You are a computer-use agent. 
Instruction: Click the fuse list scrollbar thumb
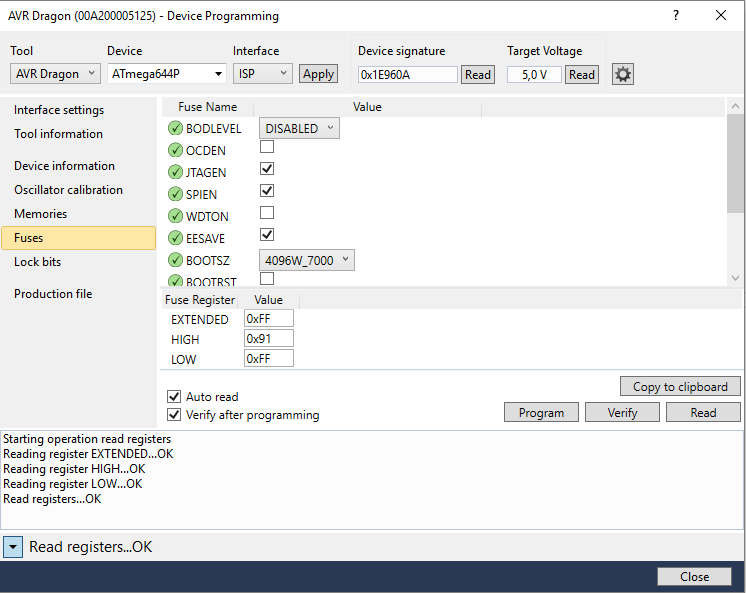736,163
